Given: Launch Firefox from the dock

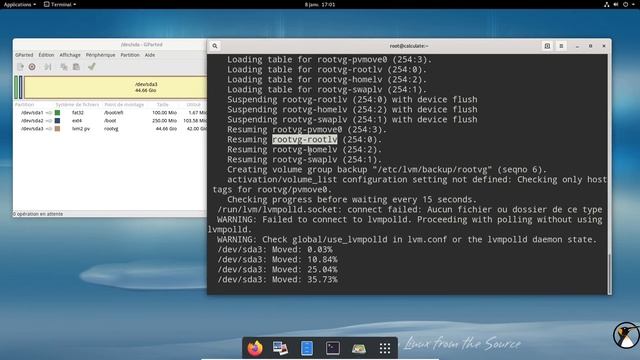Looking at the screenshot, I should [x=255, y=348].
